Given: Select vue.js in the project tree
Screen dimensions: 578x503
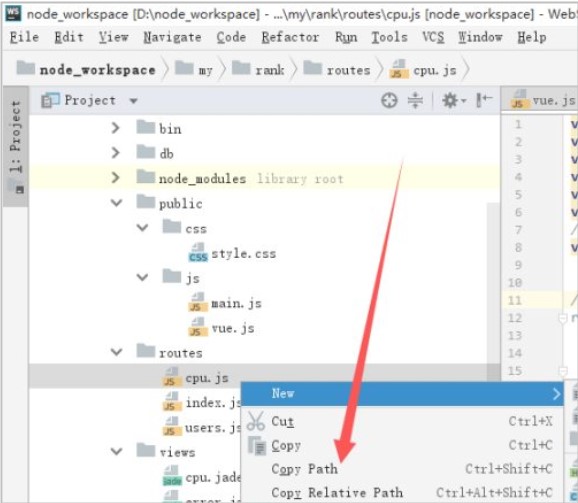Looking at the screenshot, I should pos(233,328).
